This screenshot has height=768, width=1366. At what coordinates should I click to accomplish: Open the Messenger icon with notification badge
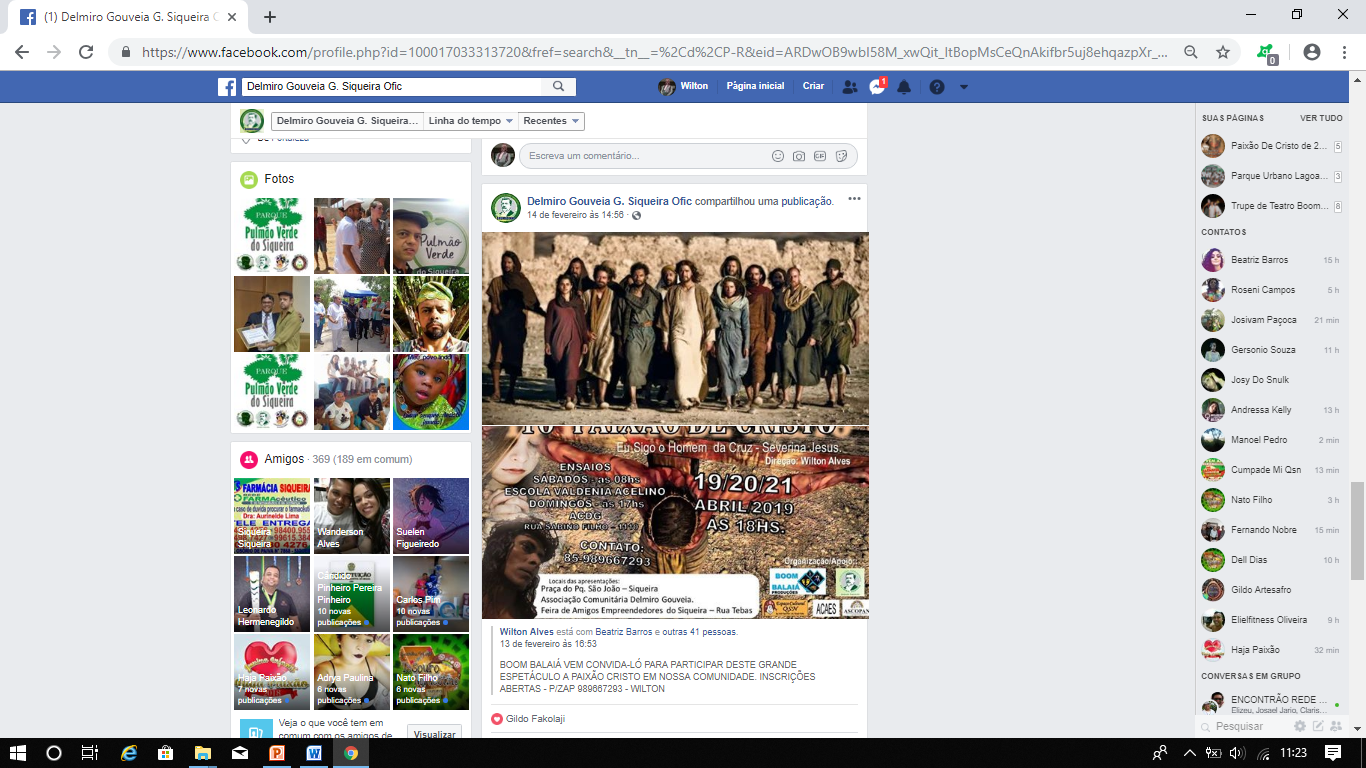click(x=877, y=87)
